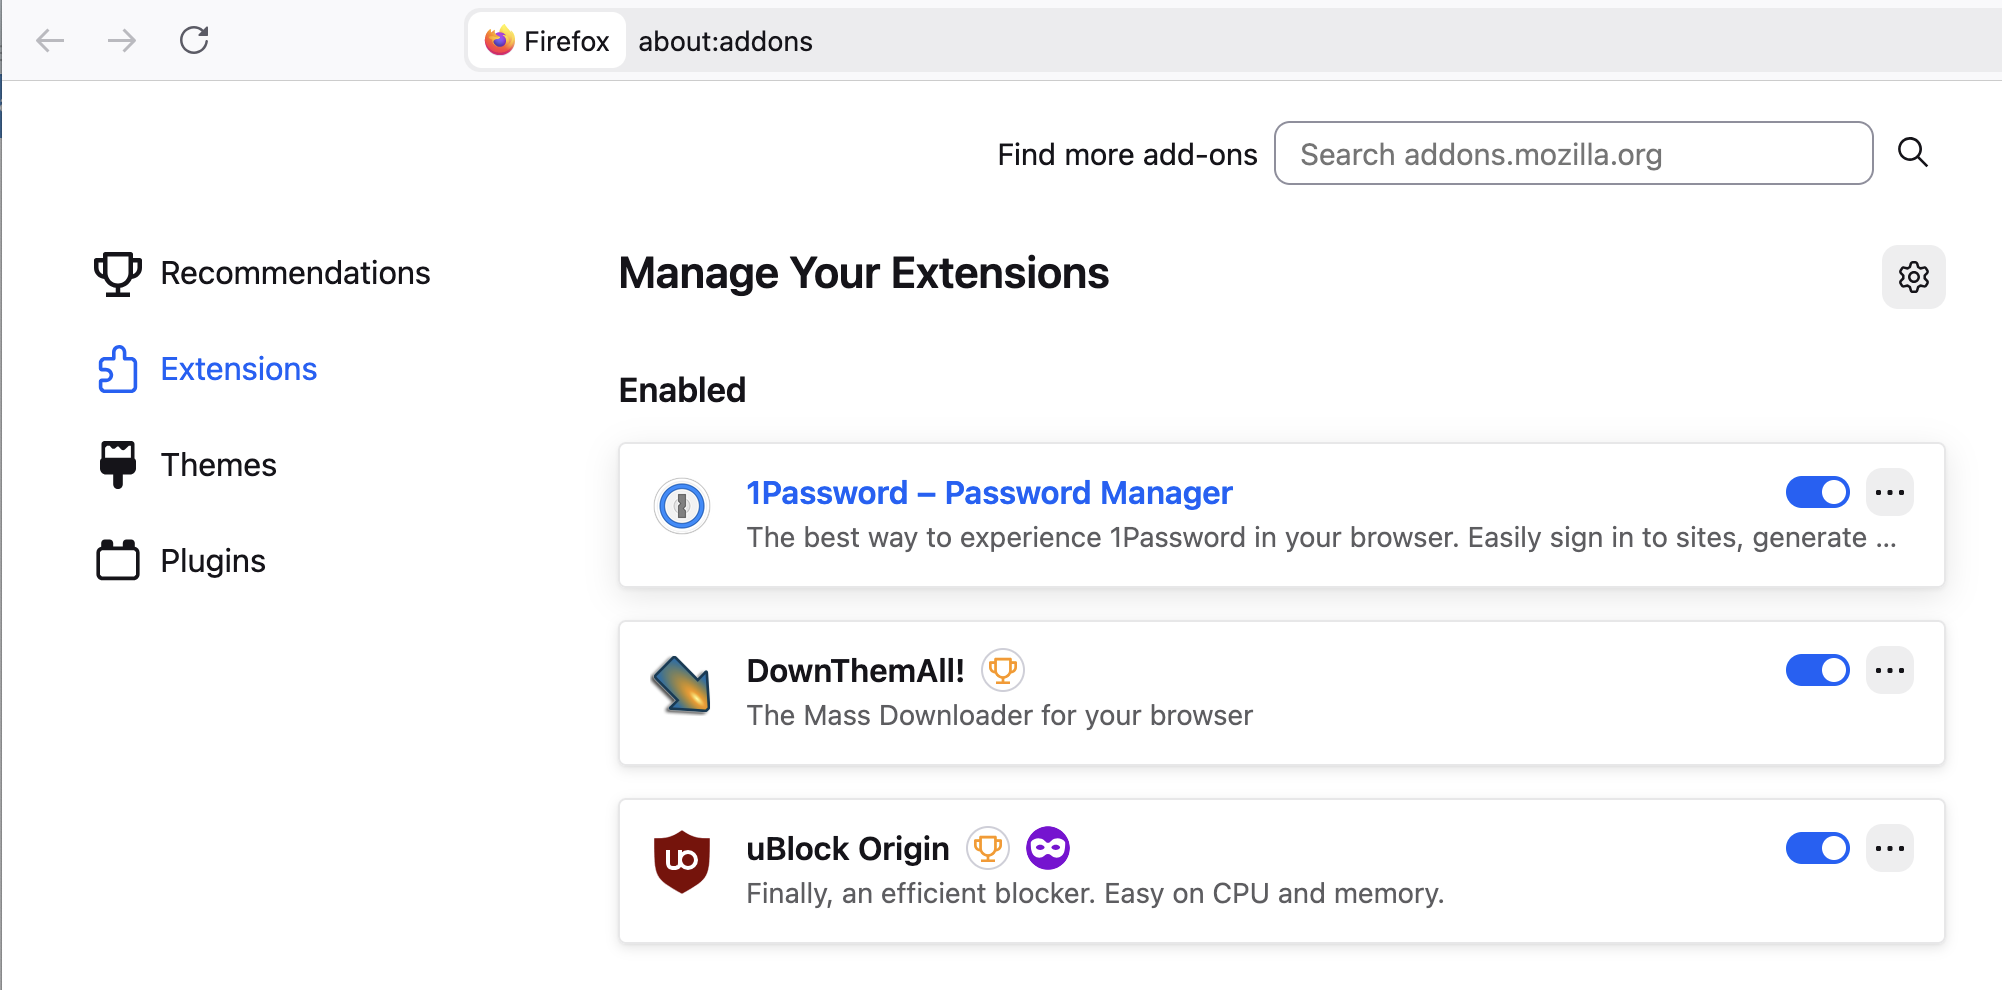Open Plugins via the plug icon
Screen dimensions: 2002x990
(117, 560)
